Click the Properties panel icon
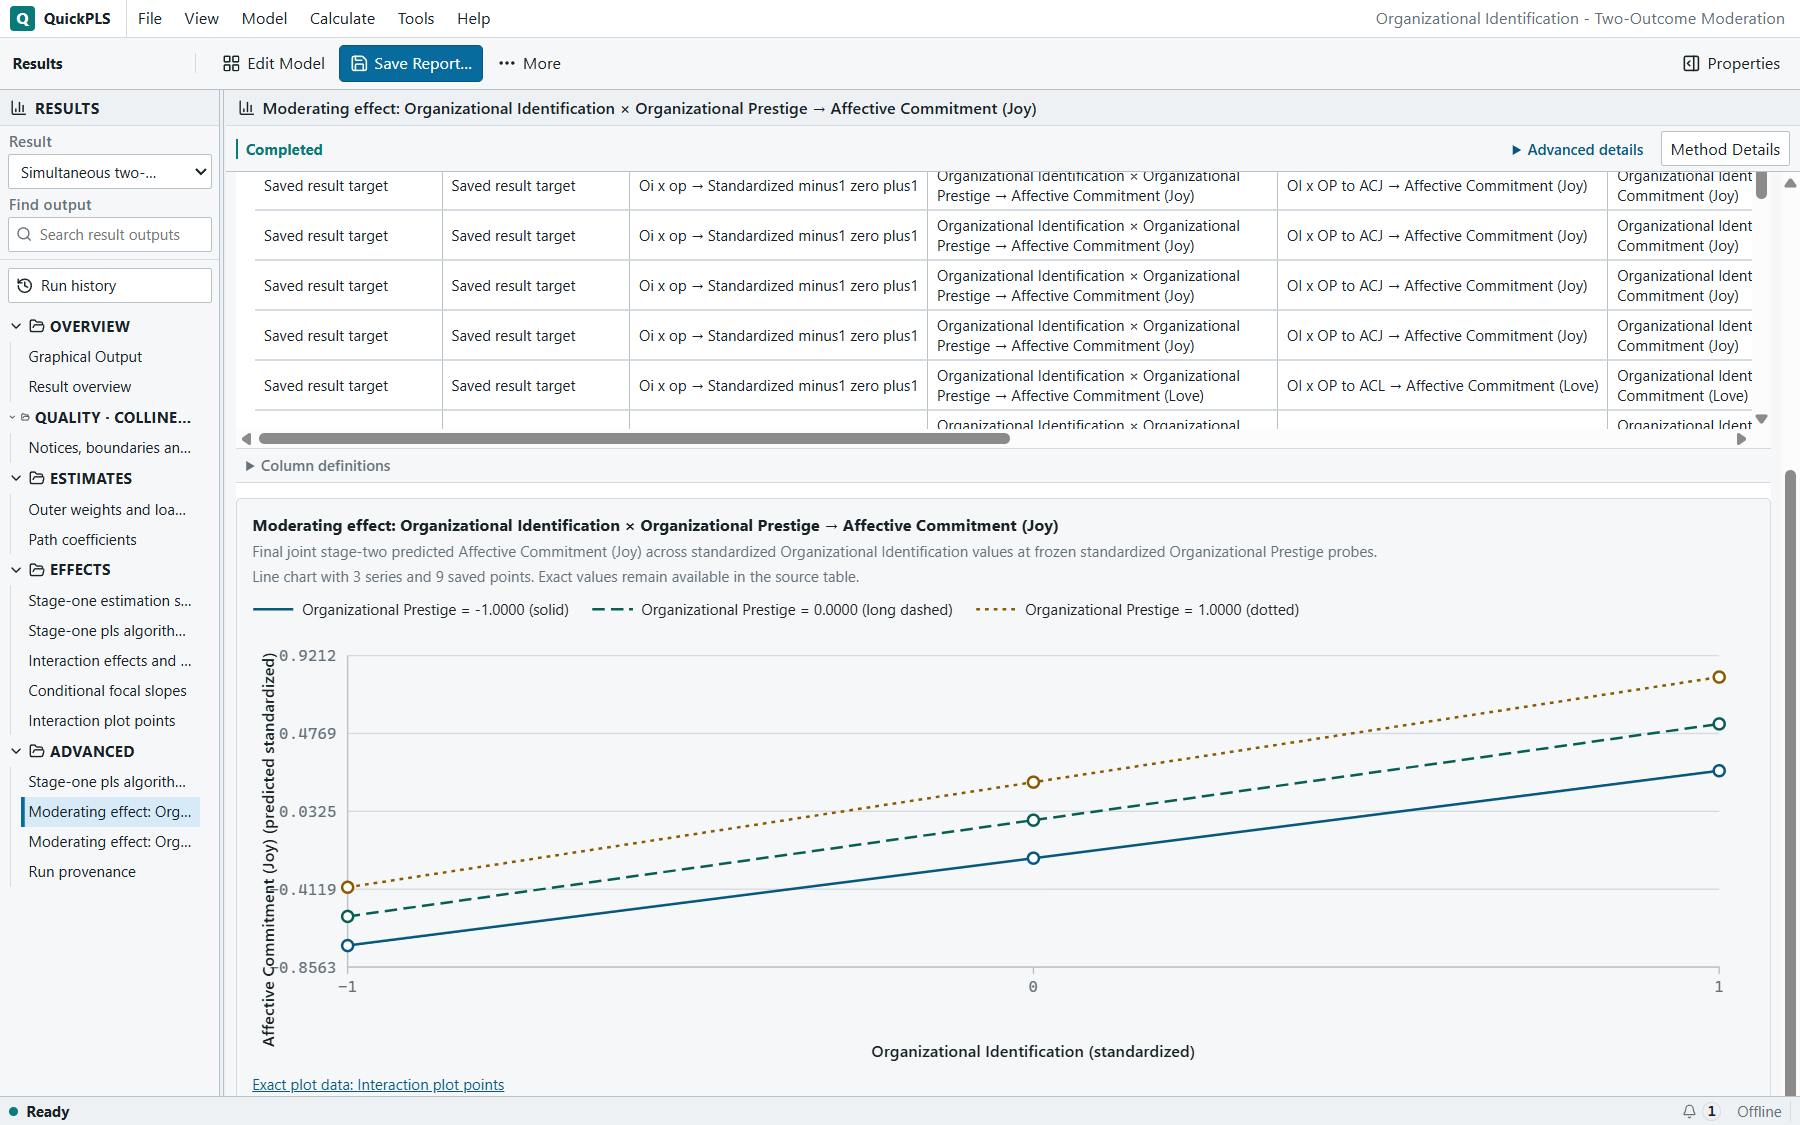 (1691, 63)
